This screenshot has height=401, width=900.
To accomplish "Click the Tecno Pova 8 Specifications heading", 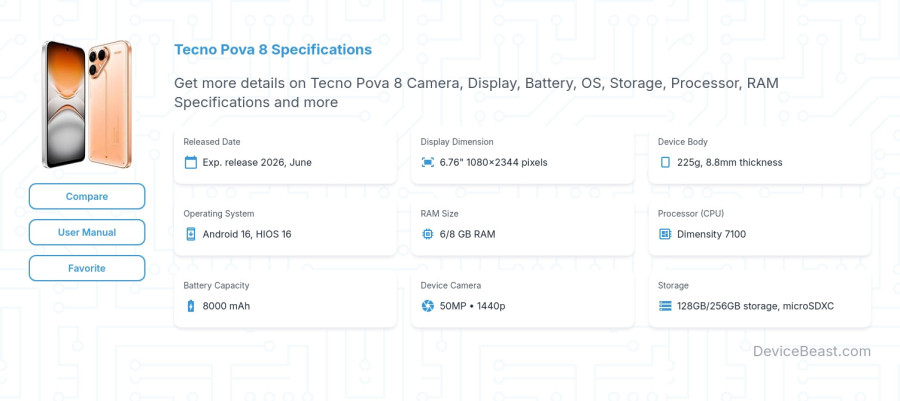I will [273, 49].
